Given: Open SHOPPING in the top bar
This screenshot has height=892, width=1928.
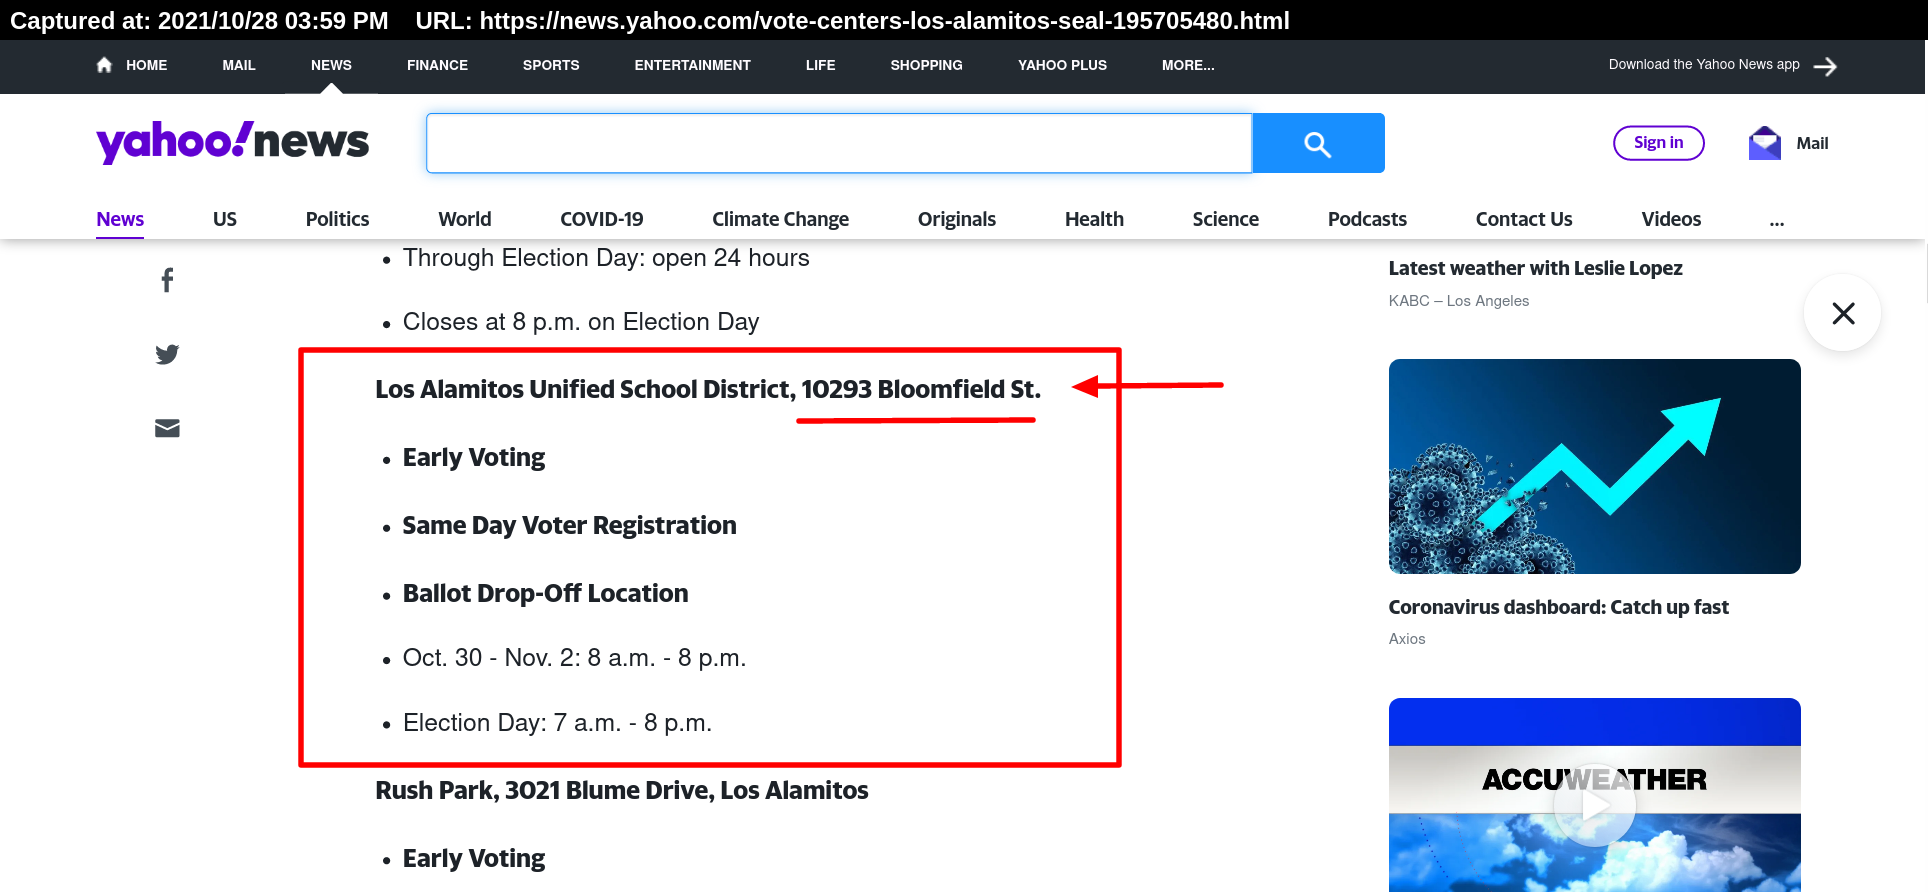Looking at the screenshot, I should (x=926, y=65).
